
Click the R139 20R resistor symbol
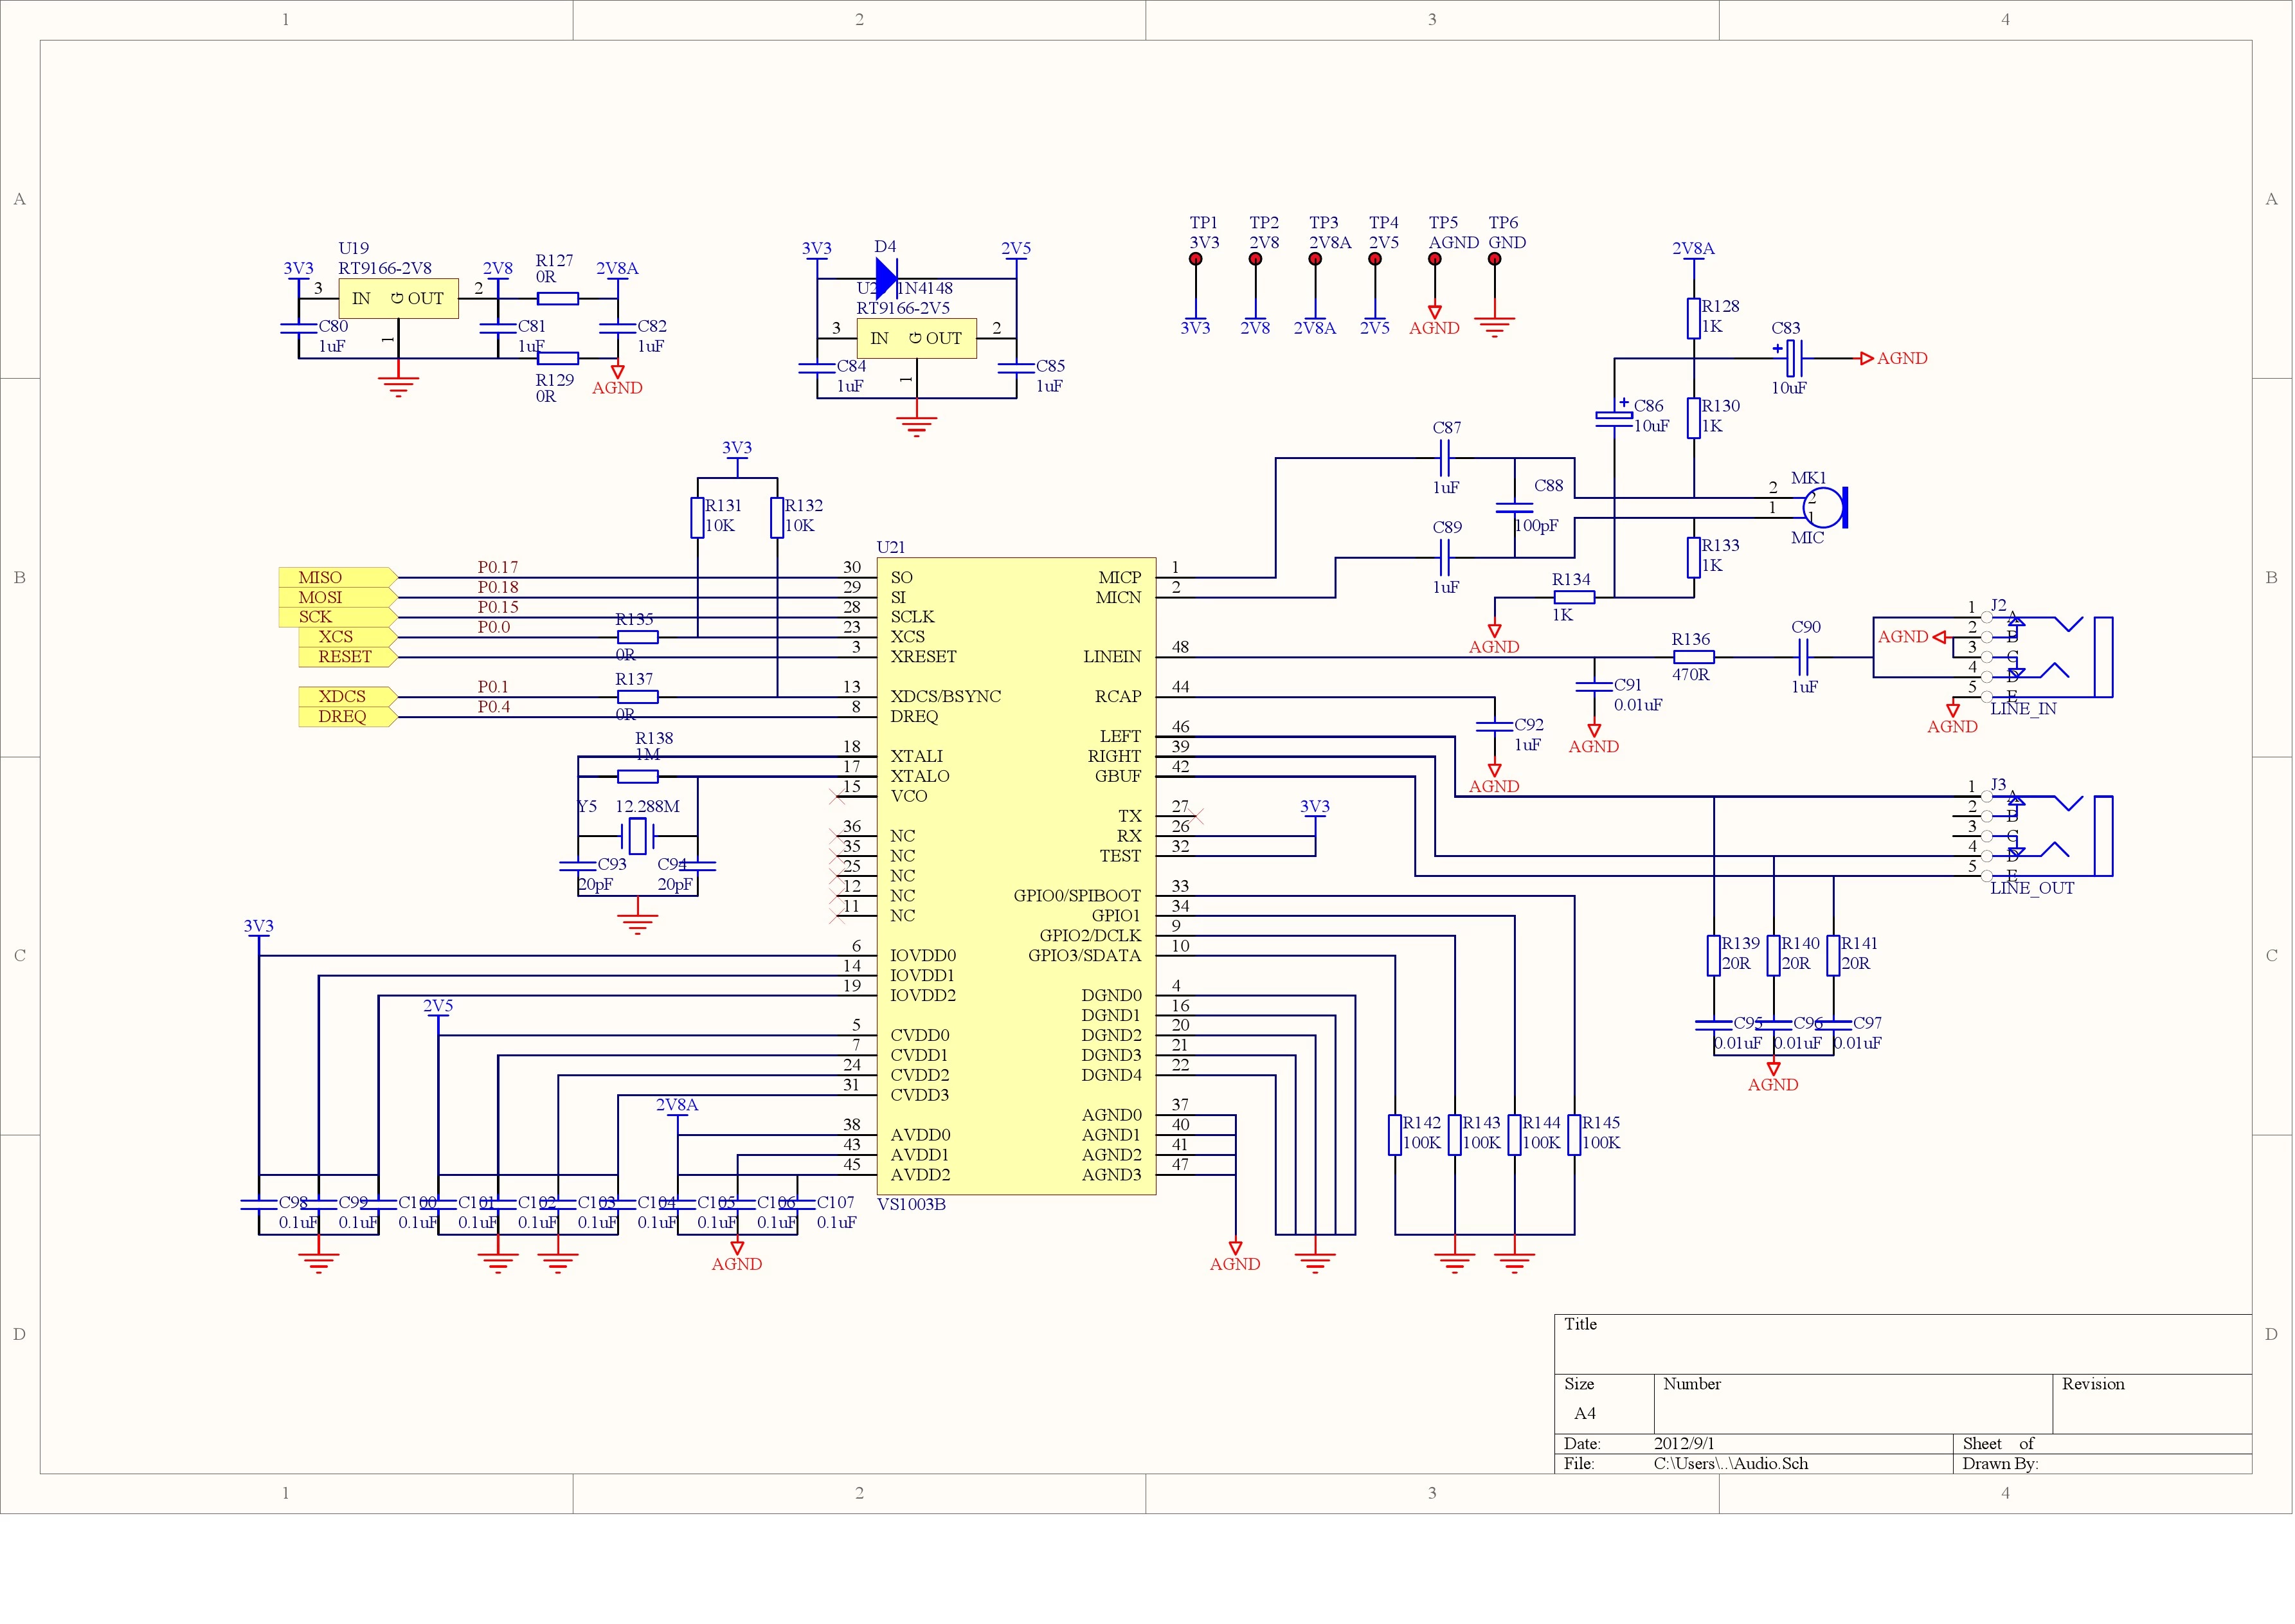(1714, 956)
